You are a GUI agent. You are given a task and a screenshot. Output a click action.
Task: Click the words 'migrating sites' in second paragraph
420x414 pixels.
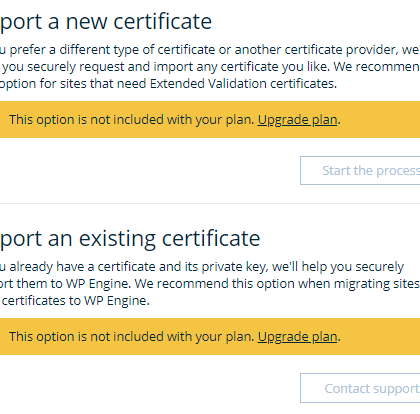tap(377, 284)
